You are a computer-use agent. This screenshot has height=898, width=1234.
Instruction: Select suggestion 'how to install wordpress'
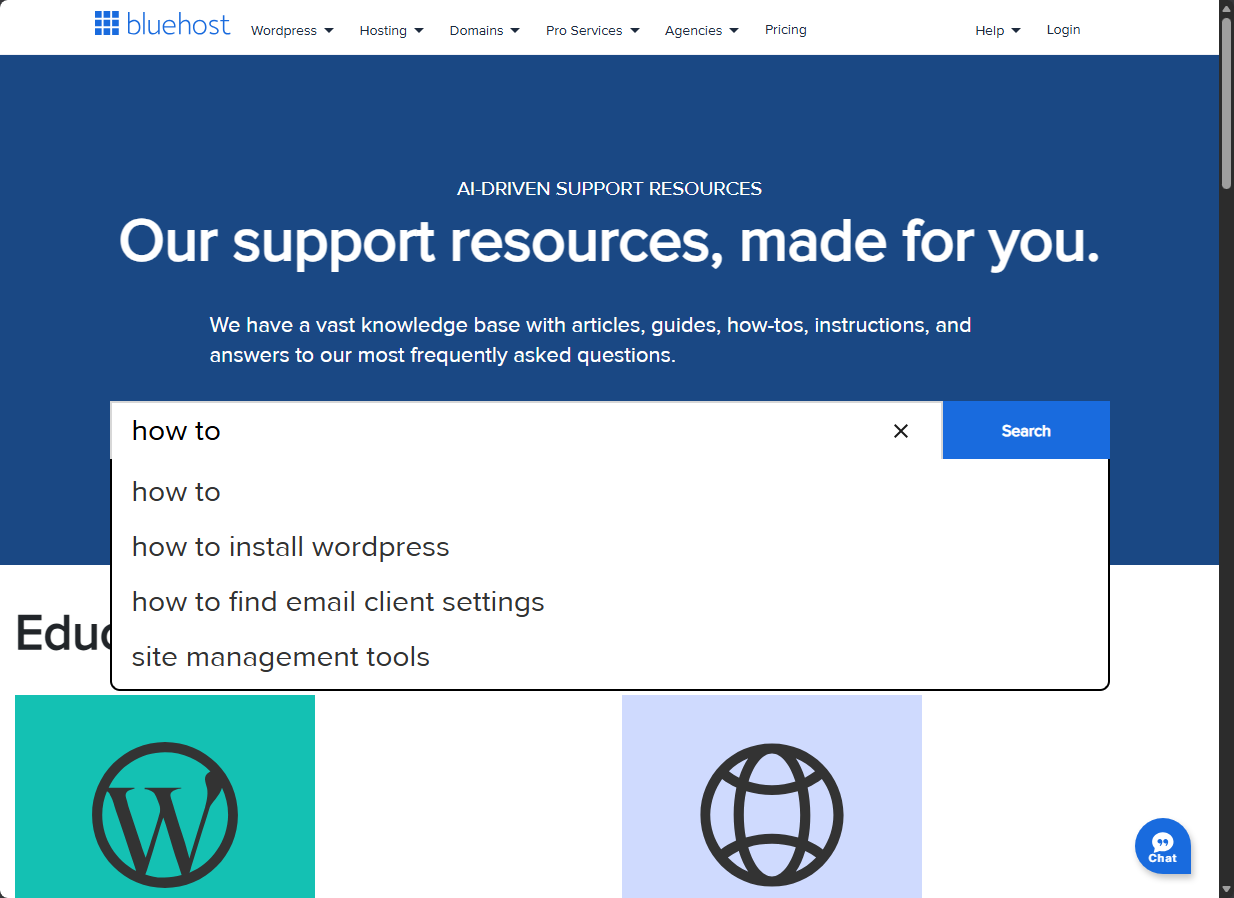click(x=290, y=547)
